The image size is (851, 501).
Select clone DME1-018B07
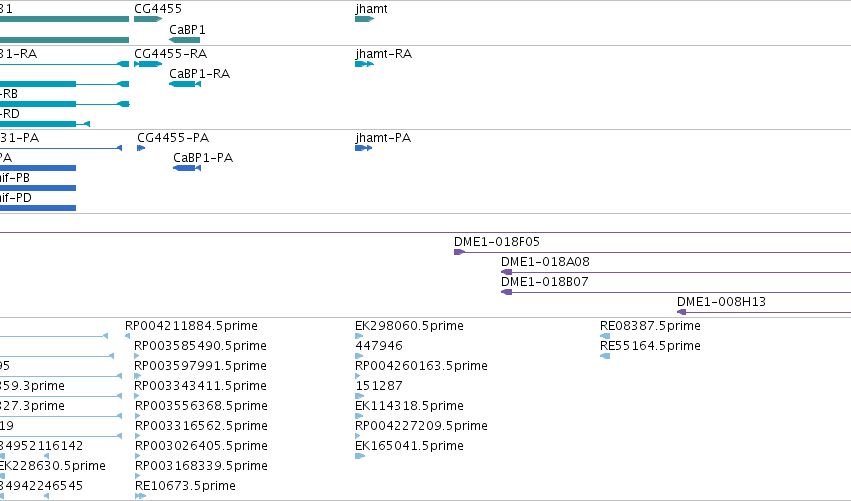click(676, 293)
